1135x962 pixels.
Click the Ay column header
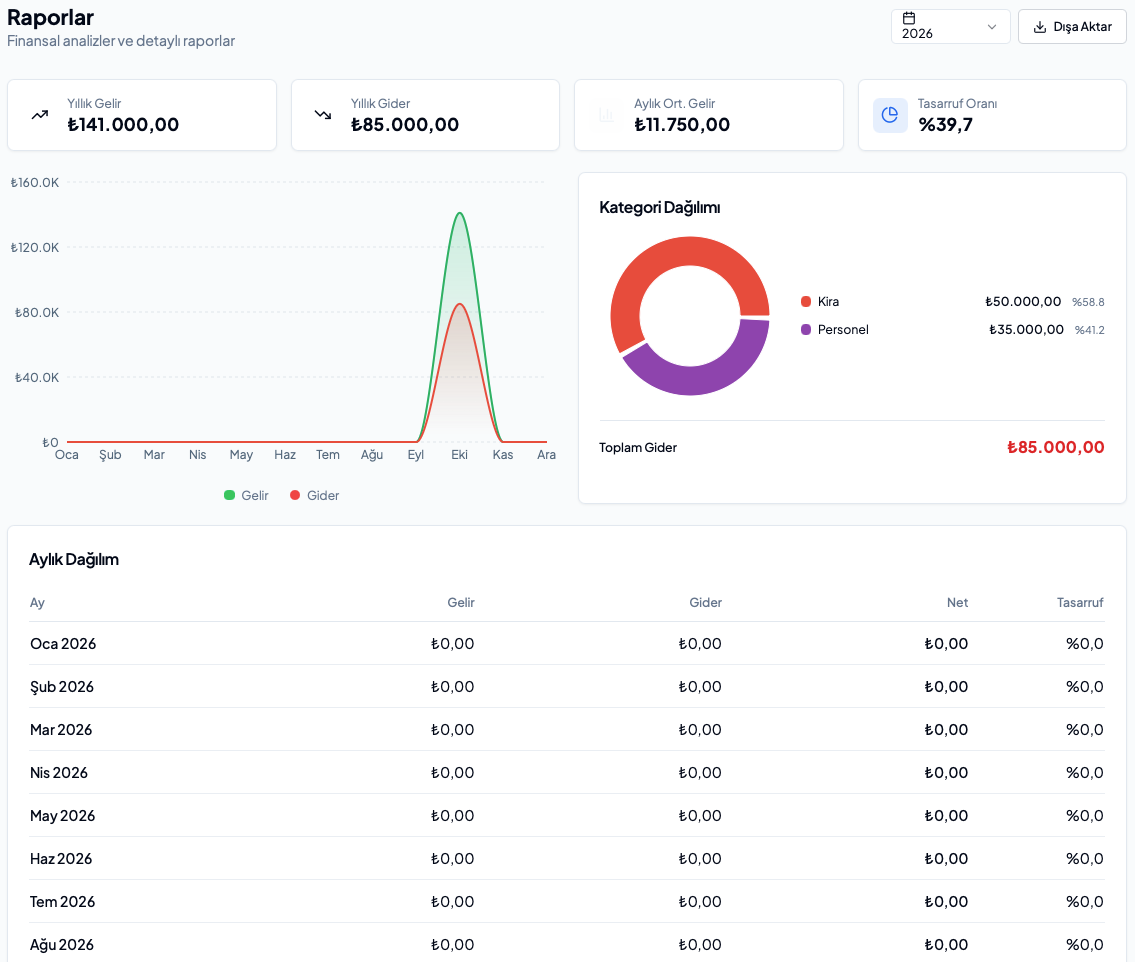37,603
